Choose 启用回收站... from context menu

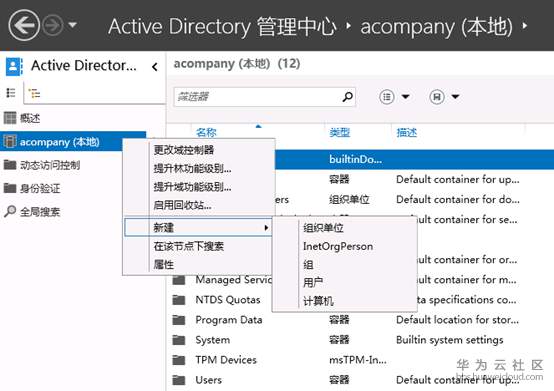point(199,205)
